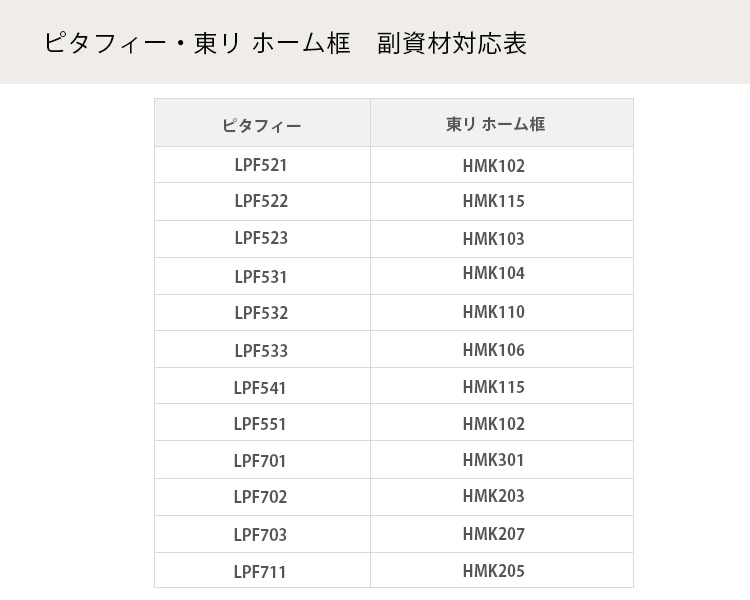Click the ピタフィー・東リ ホーム框 副資材対応表 title
750x600 pixels.
(285, 44)
